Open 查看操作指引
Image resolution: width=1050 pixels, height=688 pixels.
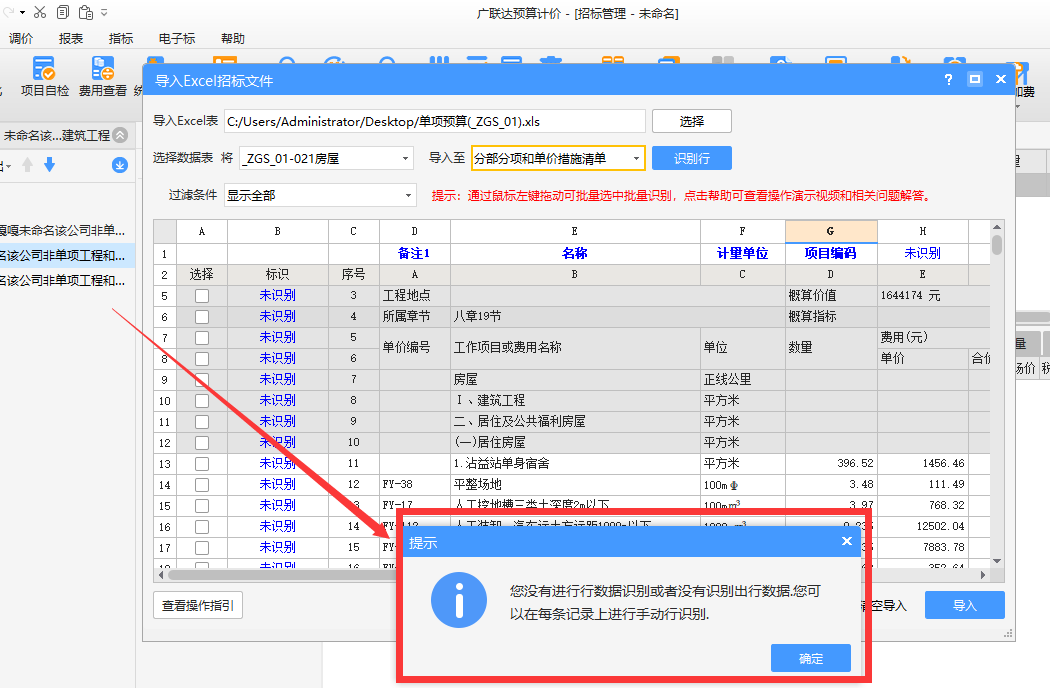click(x=198, y=605)
